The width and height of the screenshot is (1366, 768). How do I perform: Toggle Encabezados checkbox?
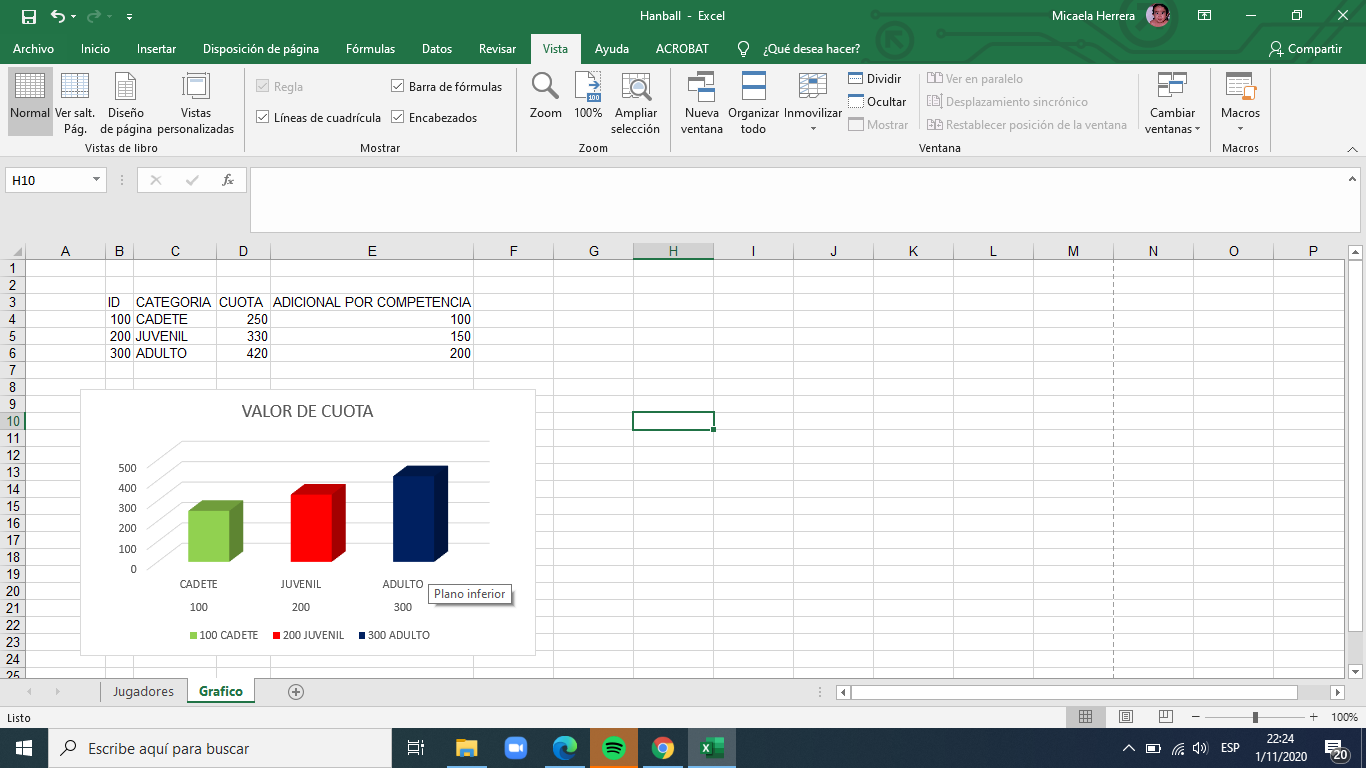pos(398,117)
